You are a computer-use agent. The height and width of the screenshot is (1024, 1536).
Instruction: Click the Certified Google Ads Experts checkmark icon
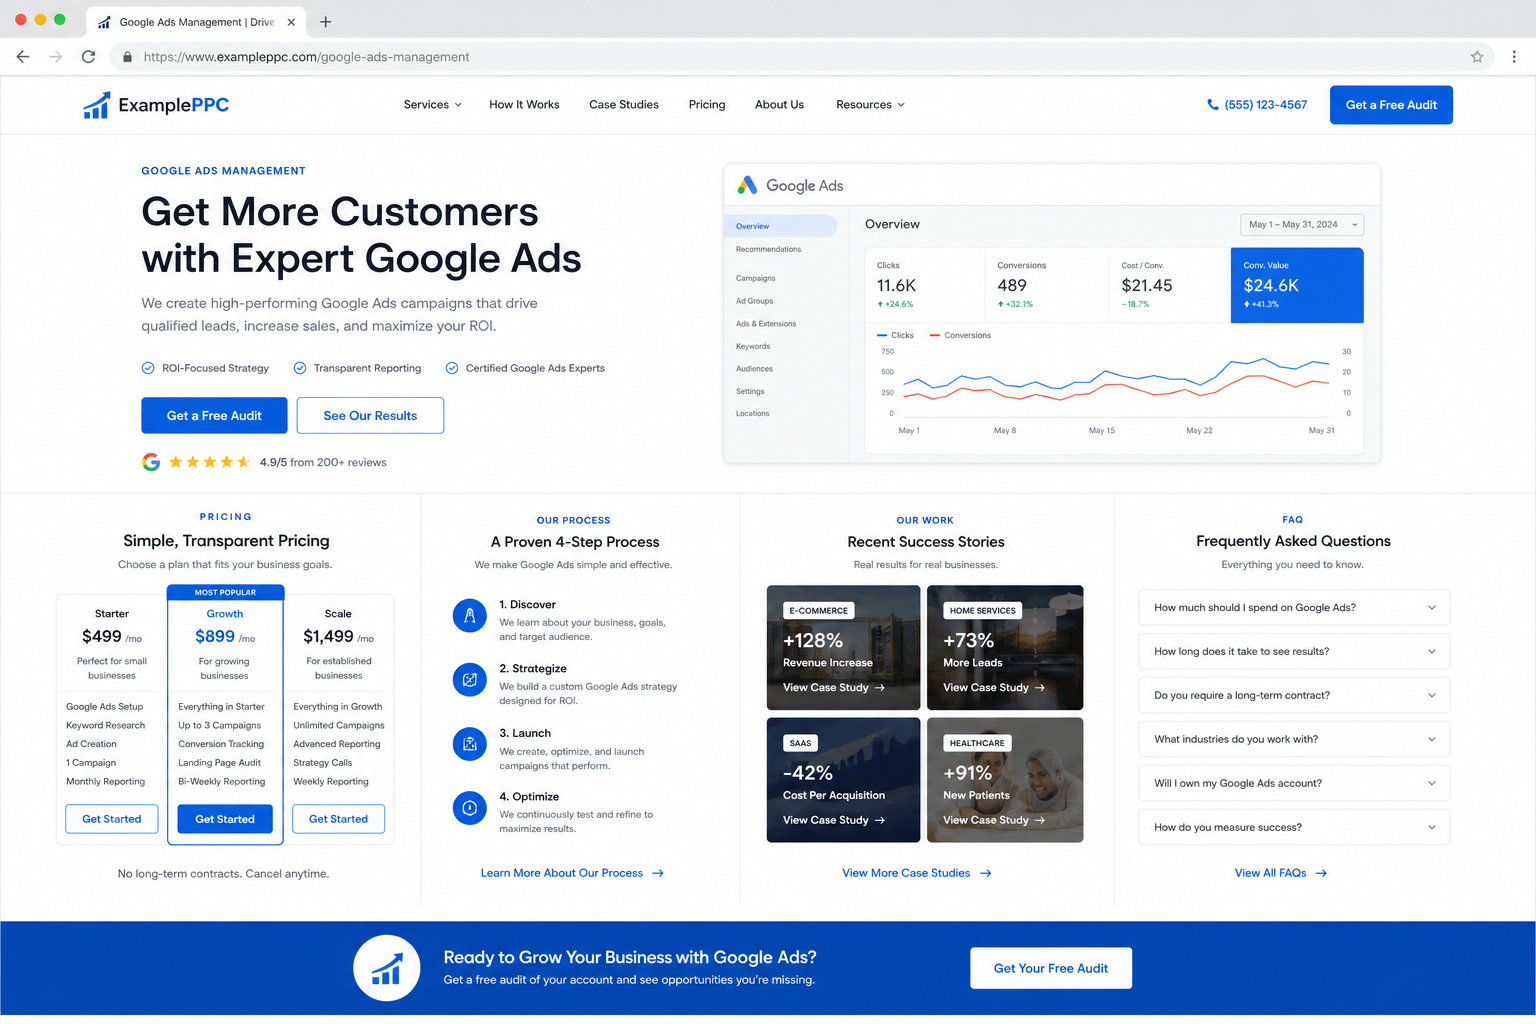[452, 368]
